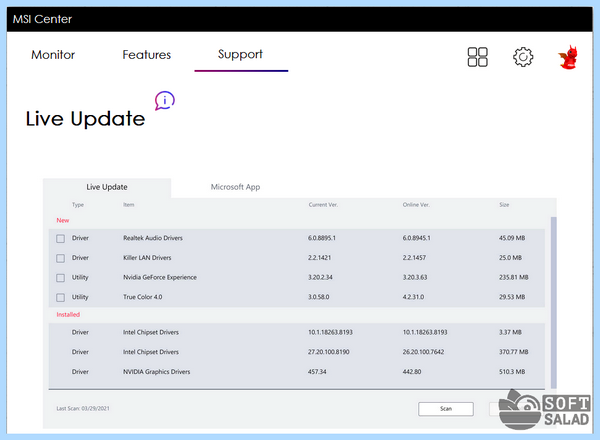600x440 pixels.
Task: Open settings via the gear icon
Action: pyautogui.click(x=523, y=57)
